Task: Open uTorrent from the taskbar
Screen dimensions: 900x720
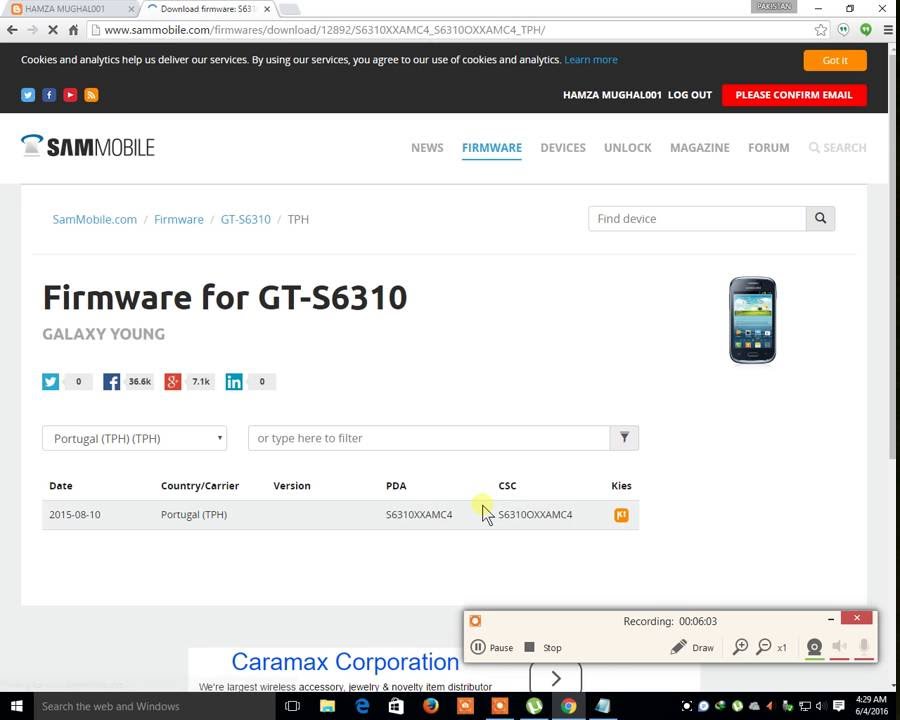Action: 534,706
